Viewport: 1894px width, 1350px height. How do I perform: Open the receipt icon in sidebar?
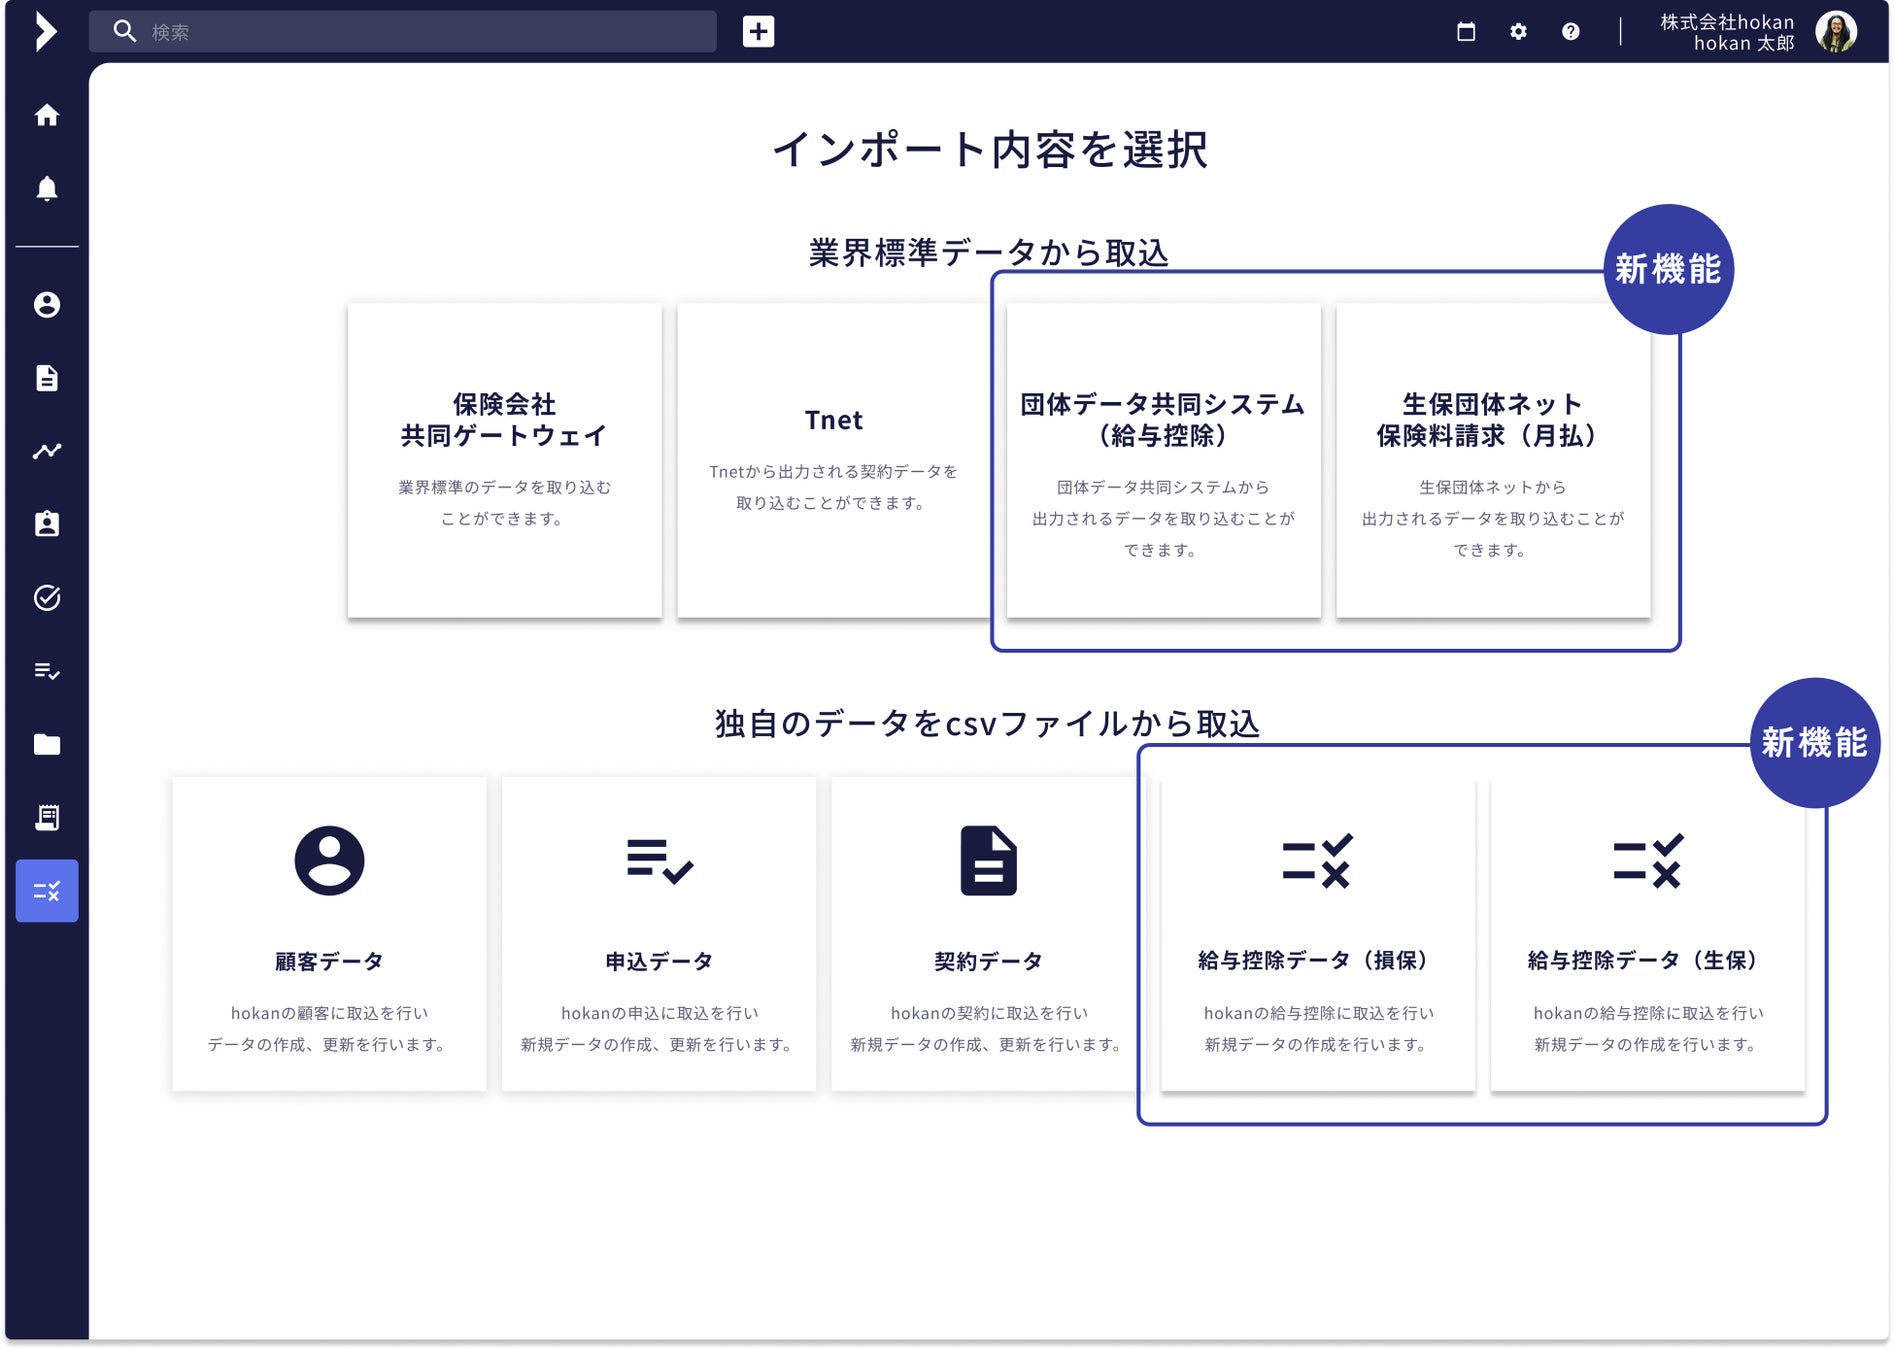(x=47, y=817)
